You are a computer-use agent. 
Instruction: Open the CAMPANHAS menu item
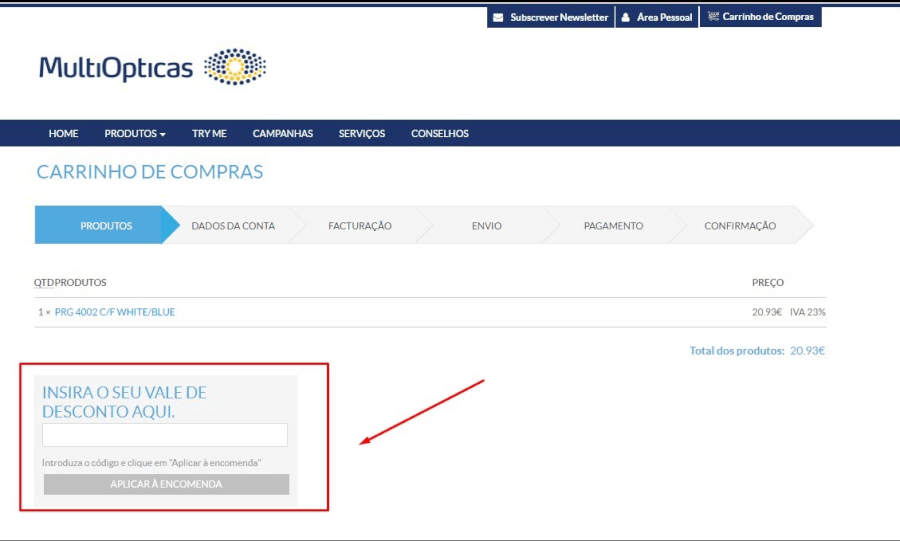(282, 133)
